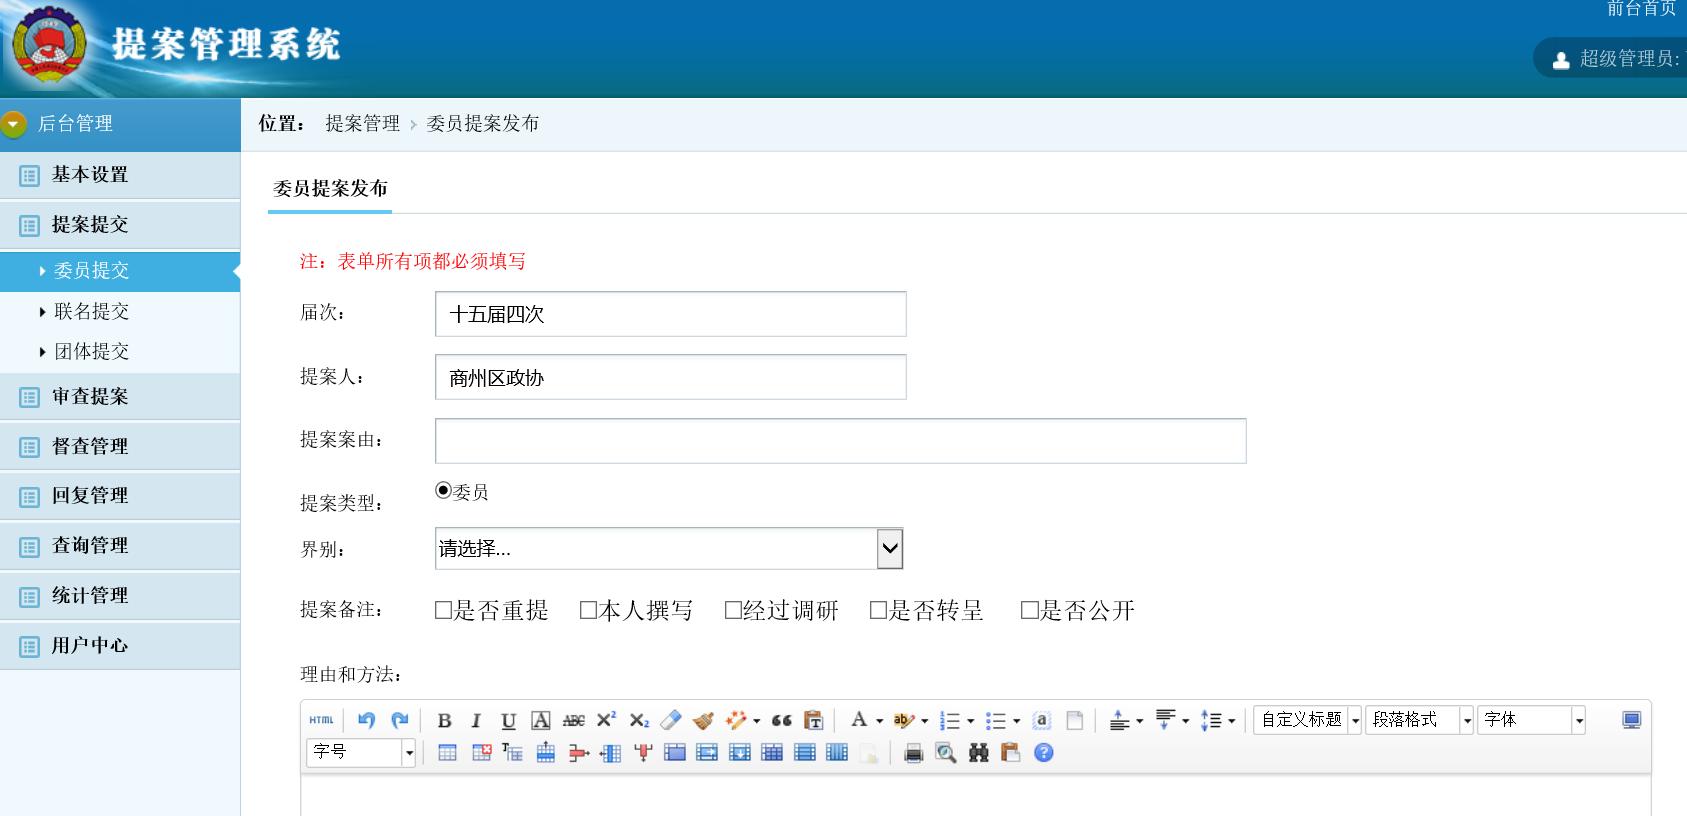The width and height of the screenshot is (1687, 816).
Task: Open 回复管理 menu section
Action: pos(120,496)
